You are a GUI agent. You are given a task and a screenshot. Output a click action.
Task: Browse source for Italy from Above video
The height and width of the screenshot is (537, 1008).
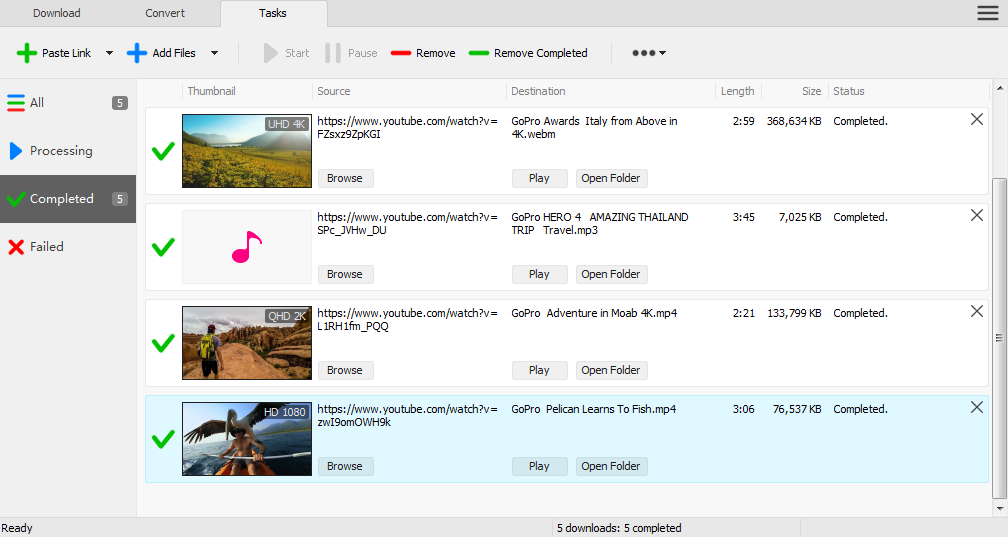(x=345, y=178)
